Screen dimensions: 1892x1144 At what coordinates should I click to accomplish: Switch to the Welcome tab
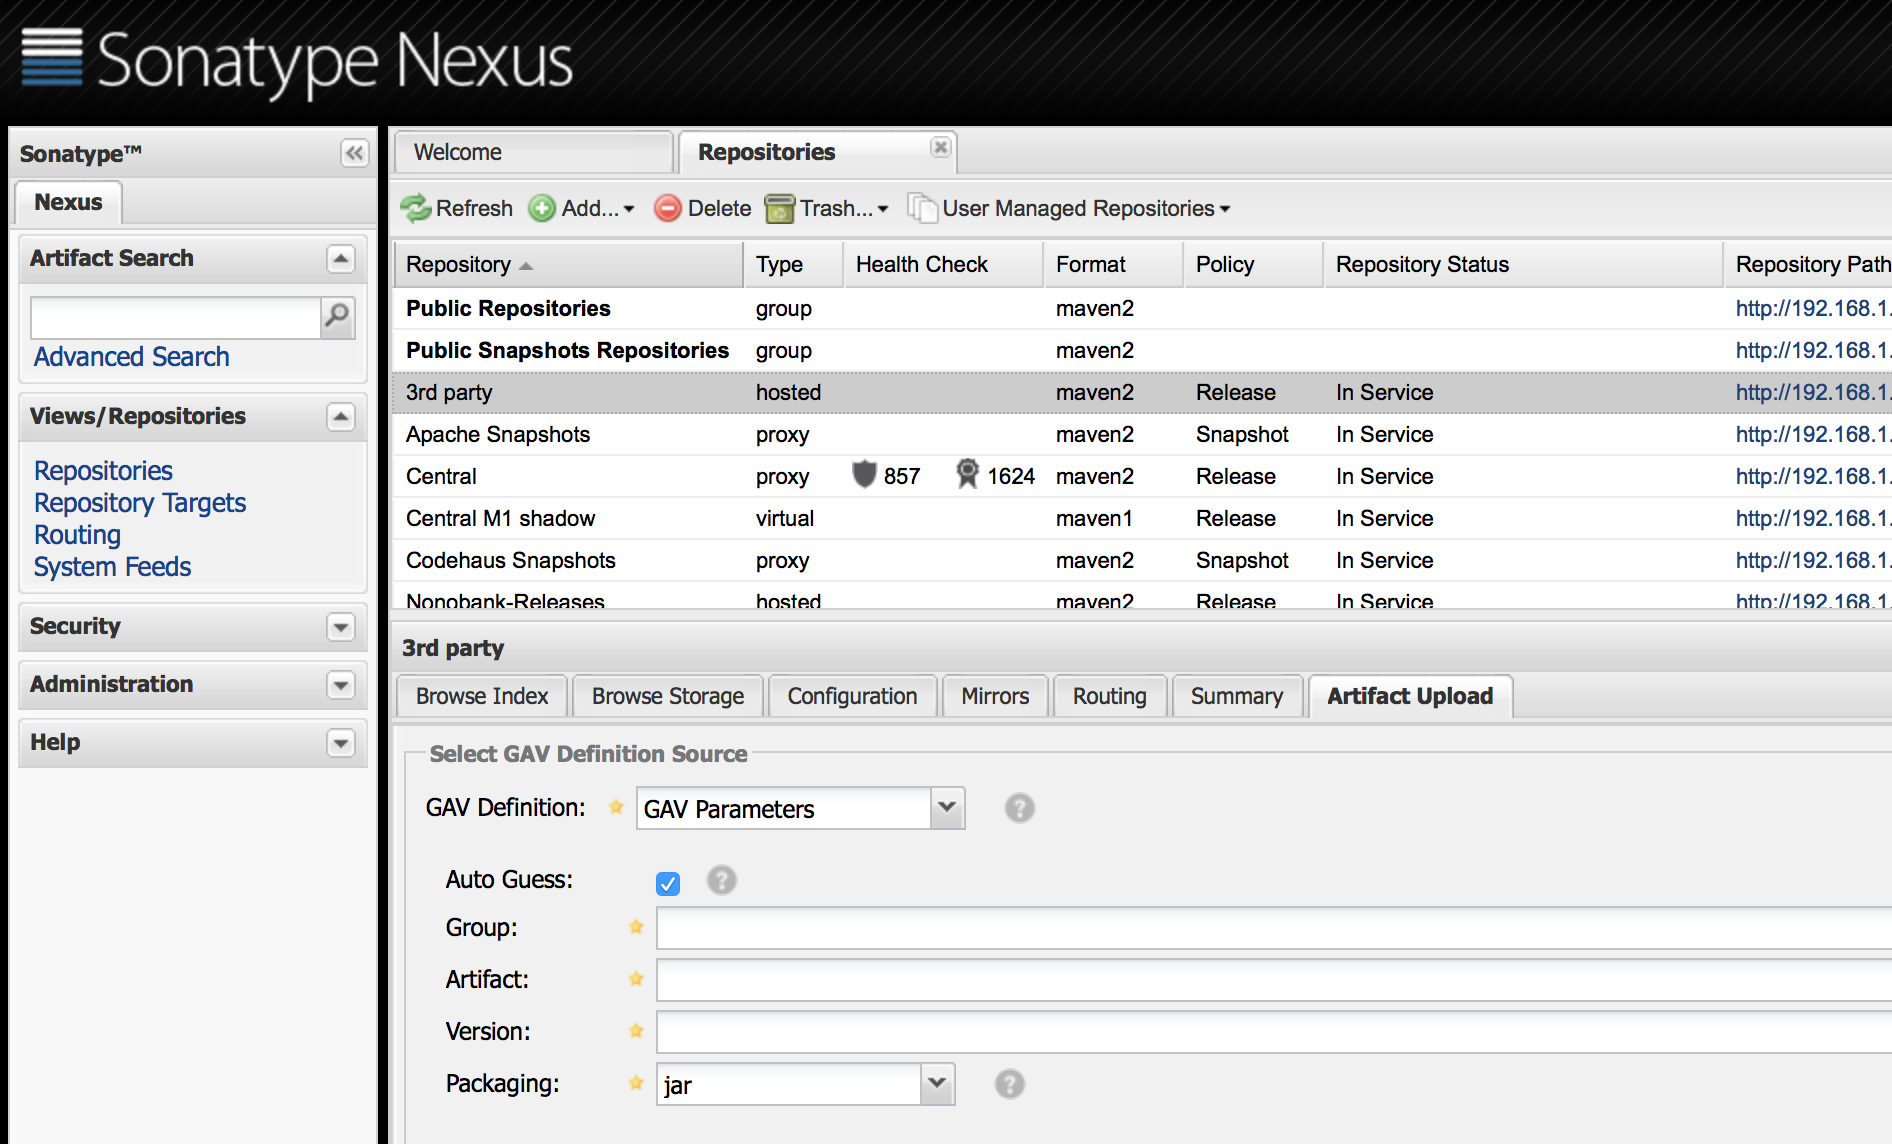click(532, 152)
